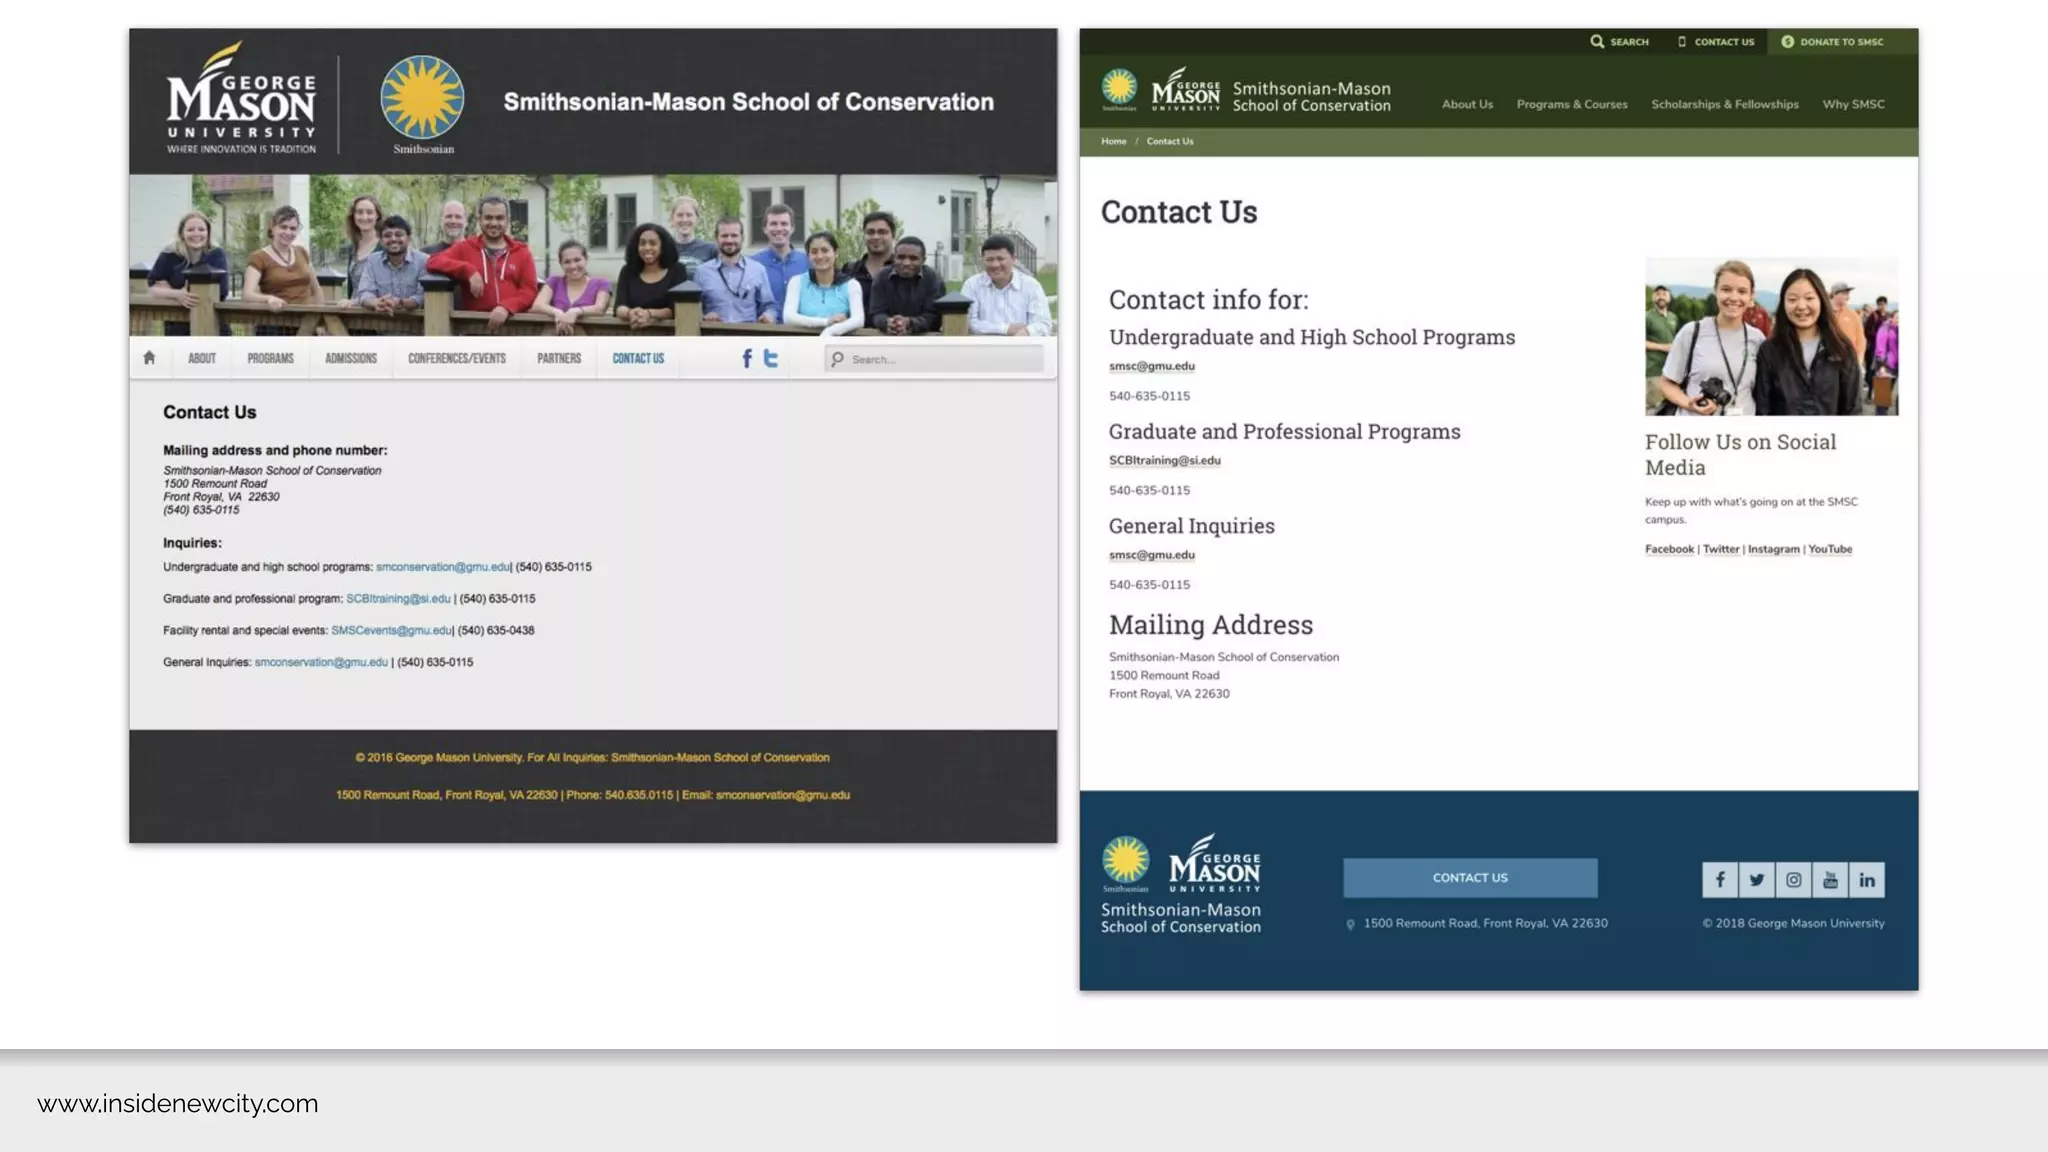Click Home in the breadcrumb trail

[1114, 141]
